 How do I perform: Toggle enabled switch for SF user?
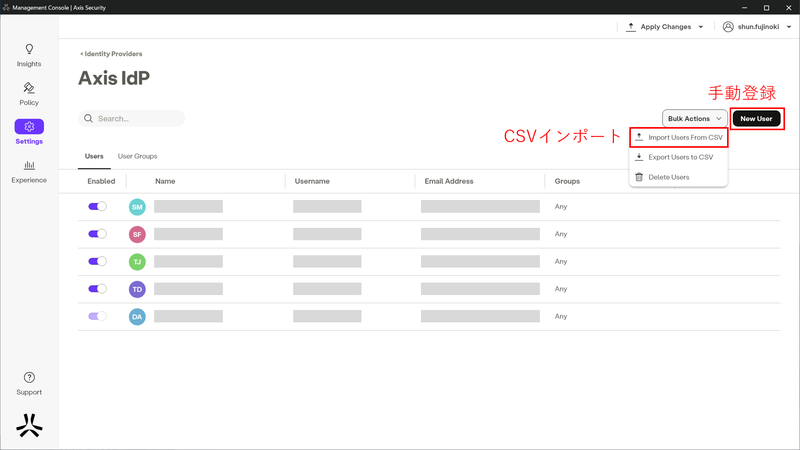(97, 234)
